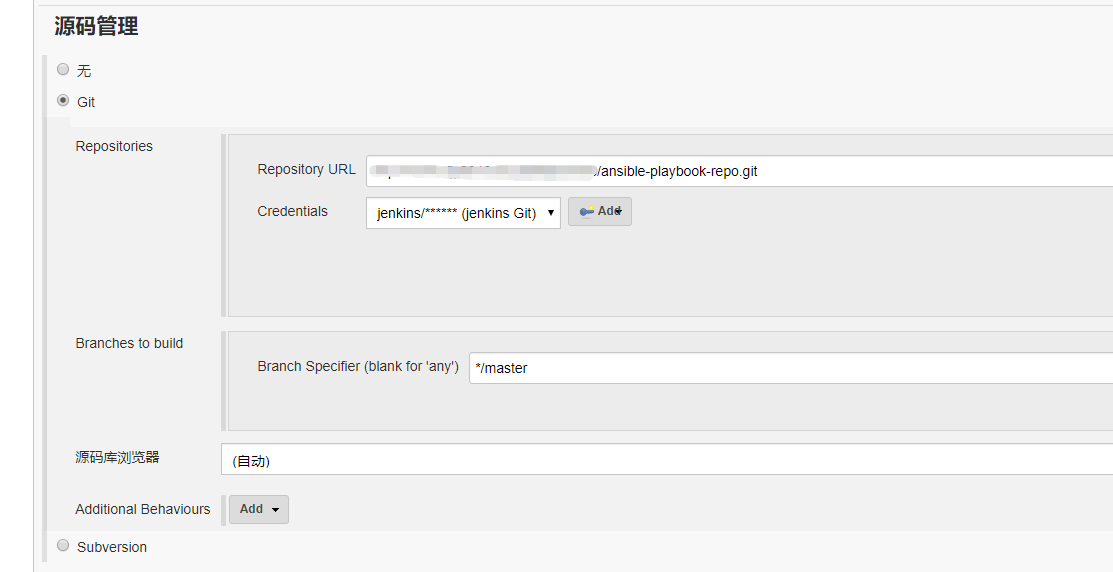Click the 无 option label text
1113x572 pixels.
point(84,71)
